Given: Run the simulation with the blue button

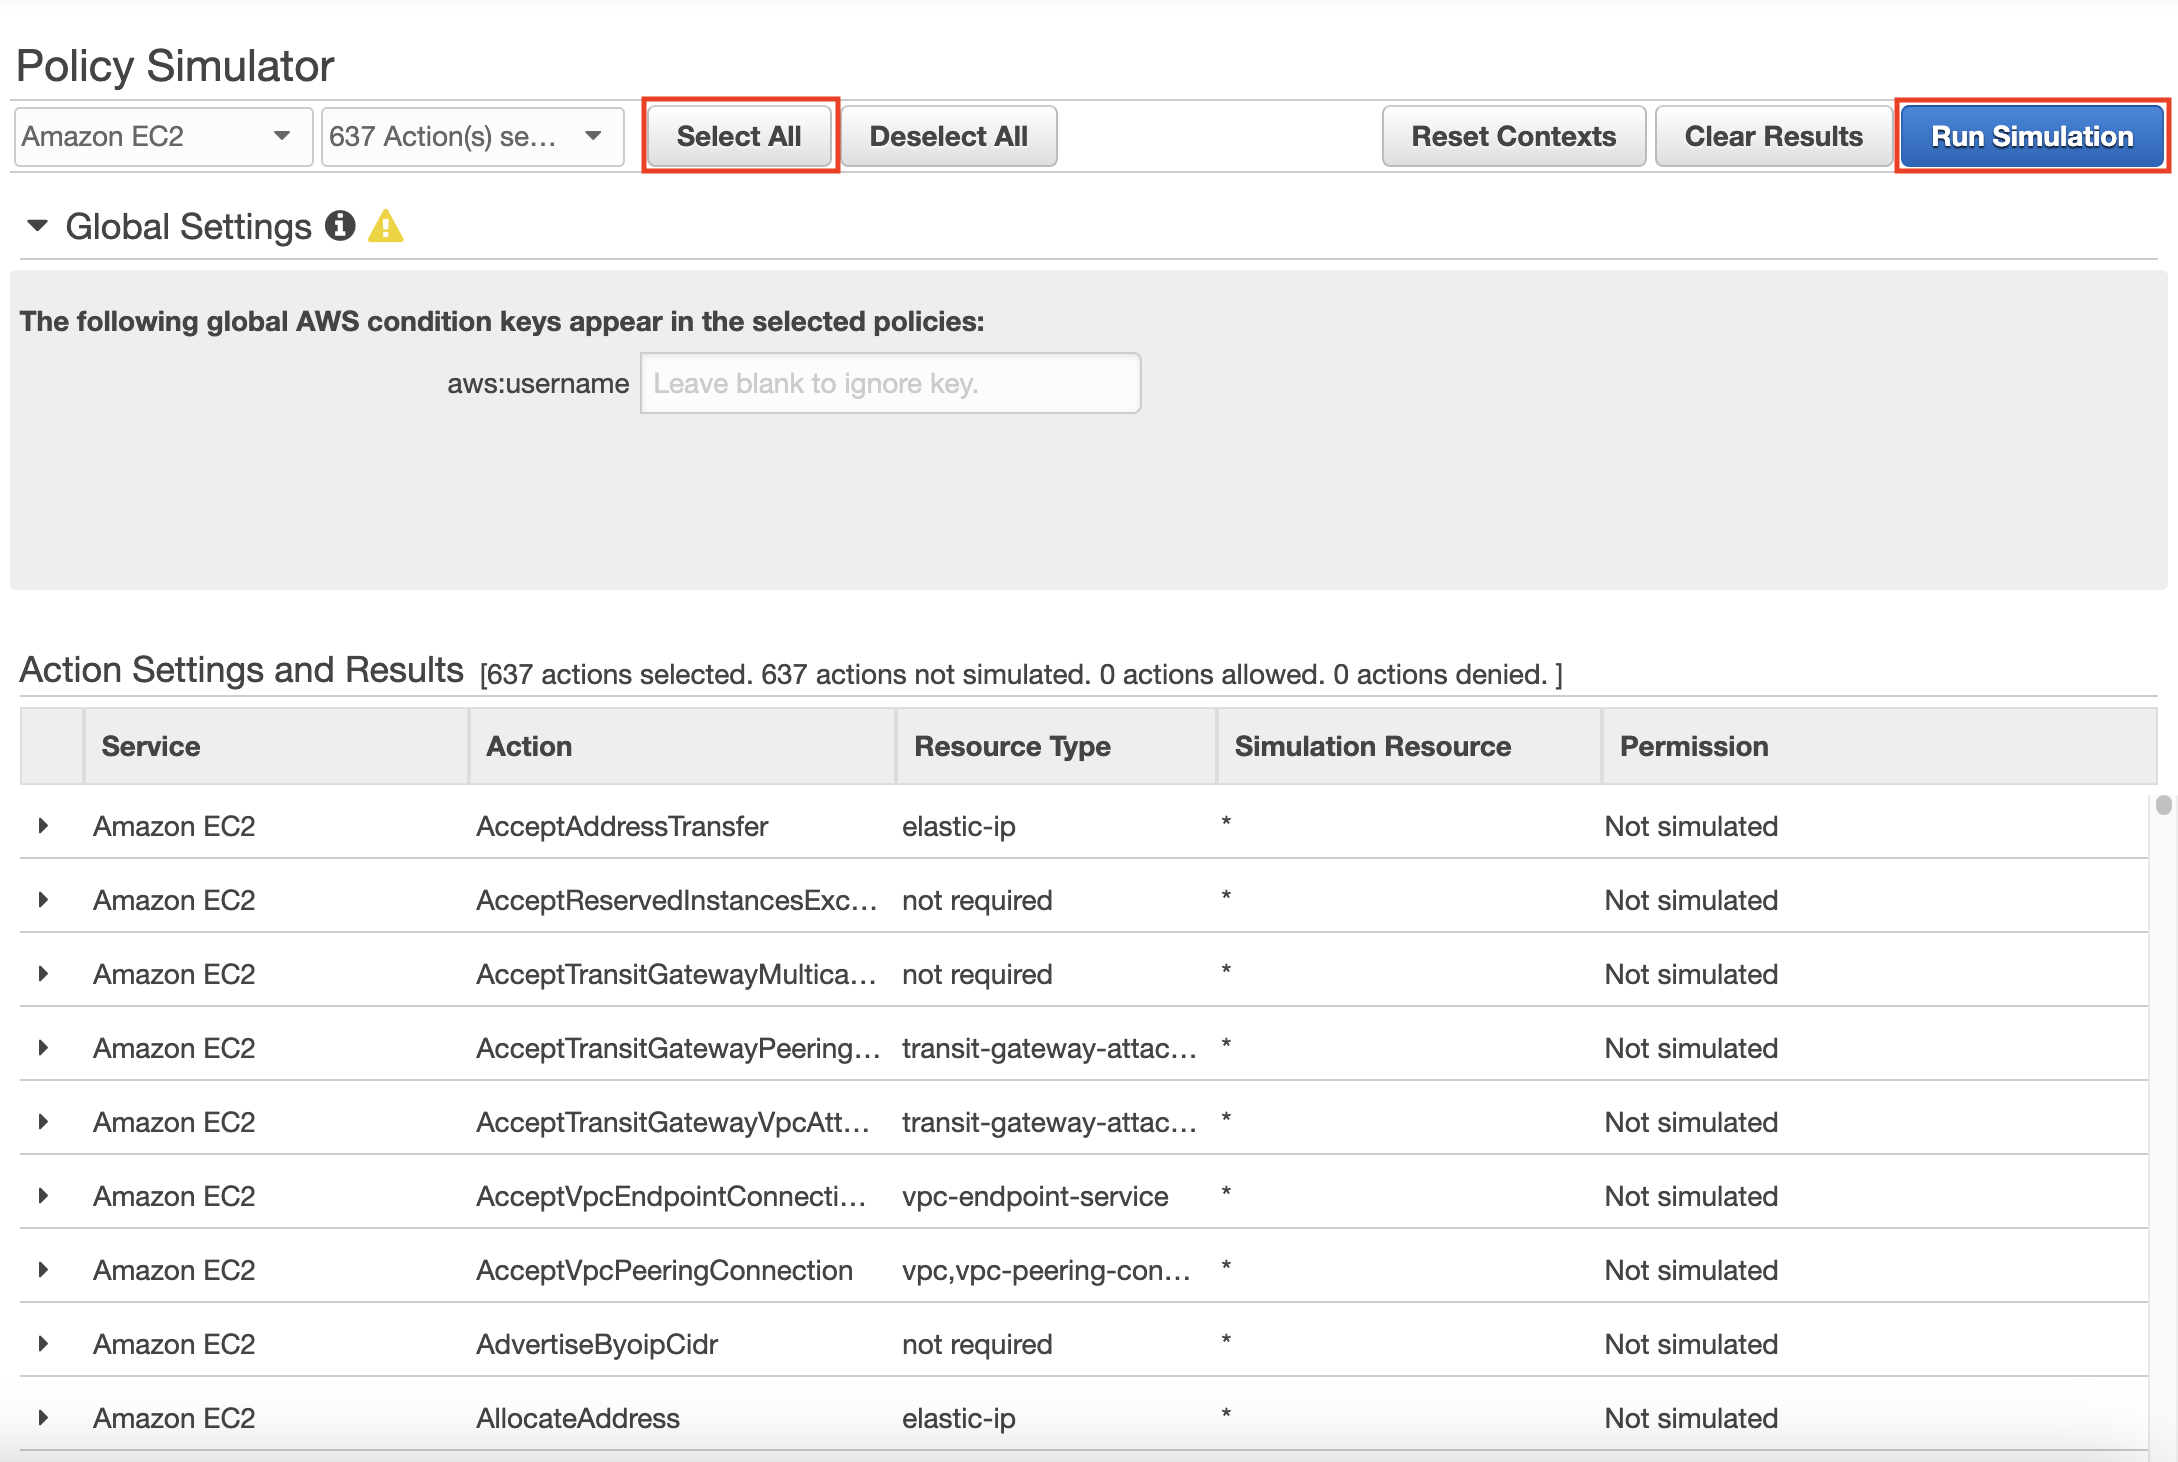Looking at the screenshot, I should coord(2031,136).
